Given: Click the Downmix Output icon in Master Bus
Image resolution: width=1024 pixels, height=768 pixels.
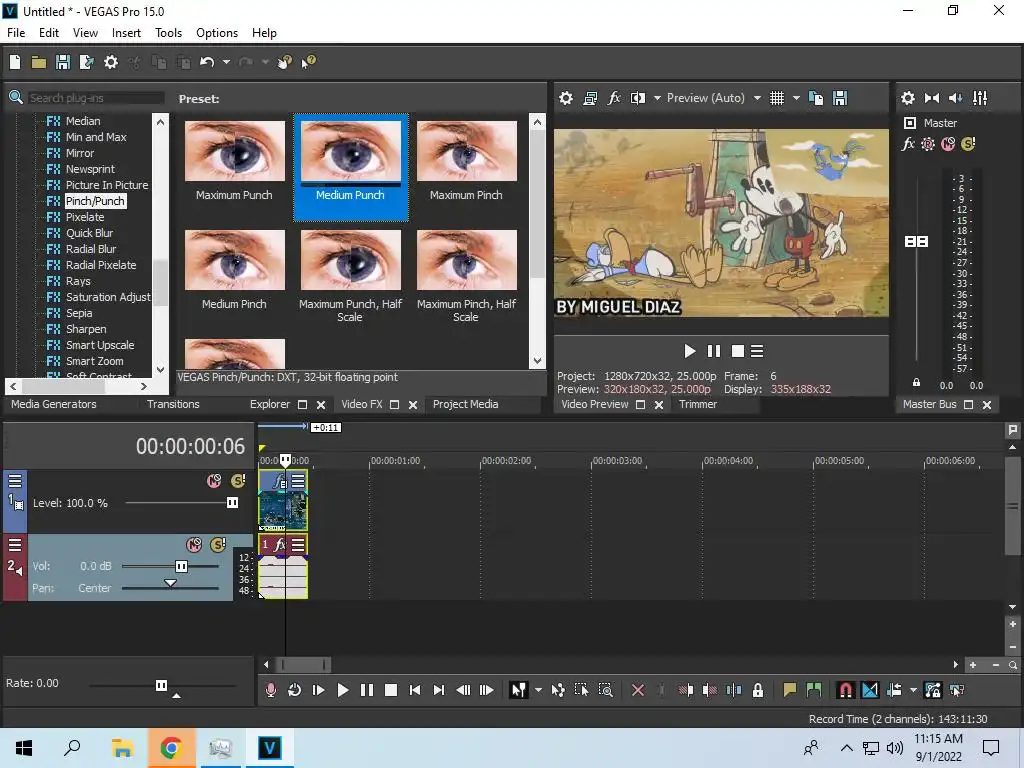Looking at the screenshot, I should [x=932, y=98].
